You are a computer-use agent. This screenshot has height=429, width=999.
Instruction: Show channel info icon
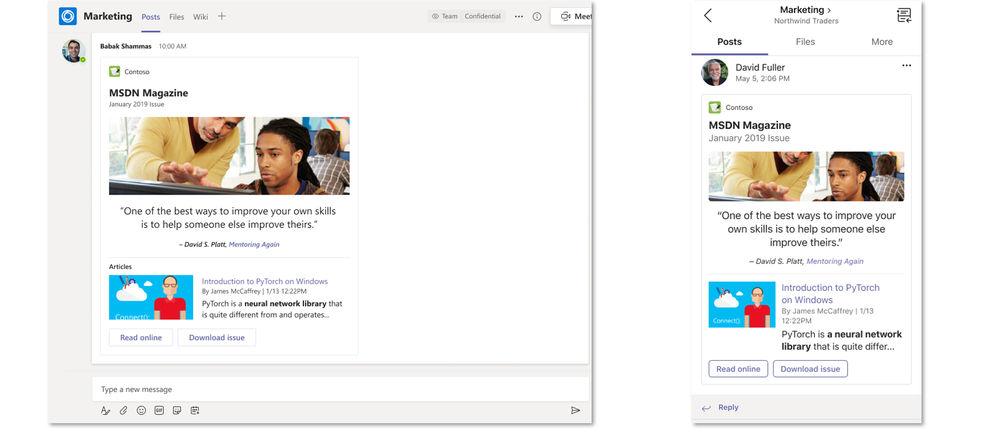pos(537,17)
